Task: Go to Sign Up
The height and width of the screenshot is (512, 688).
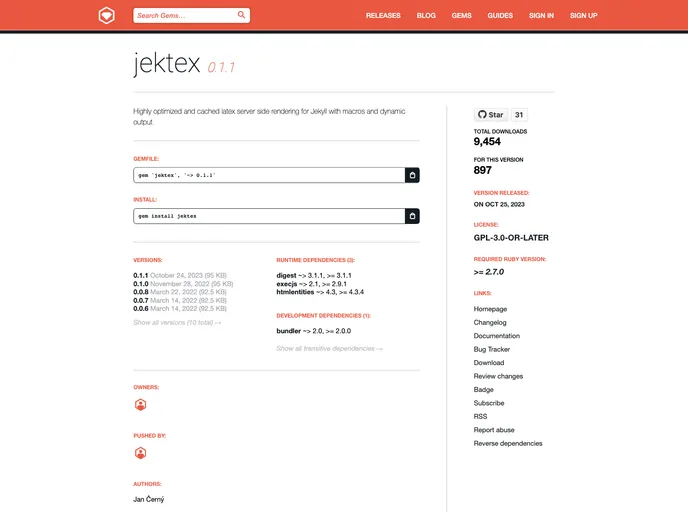Action: pyautogui.click(x=584, y=15)
